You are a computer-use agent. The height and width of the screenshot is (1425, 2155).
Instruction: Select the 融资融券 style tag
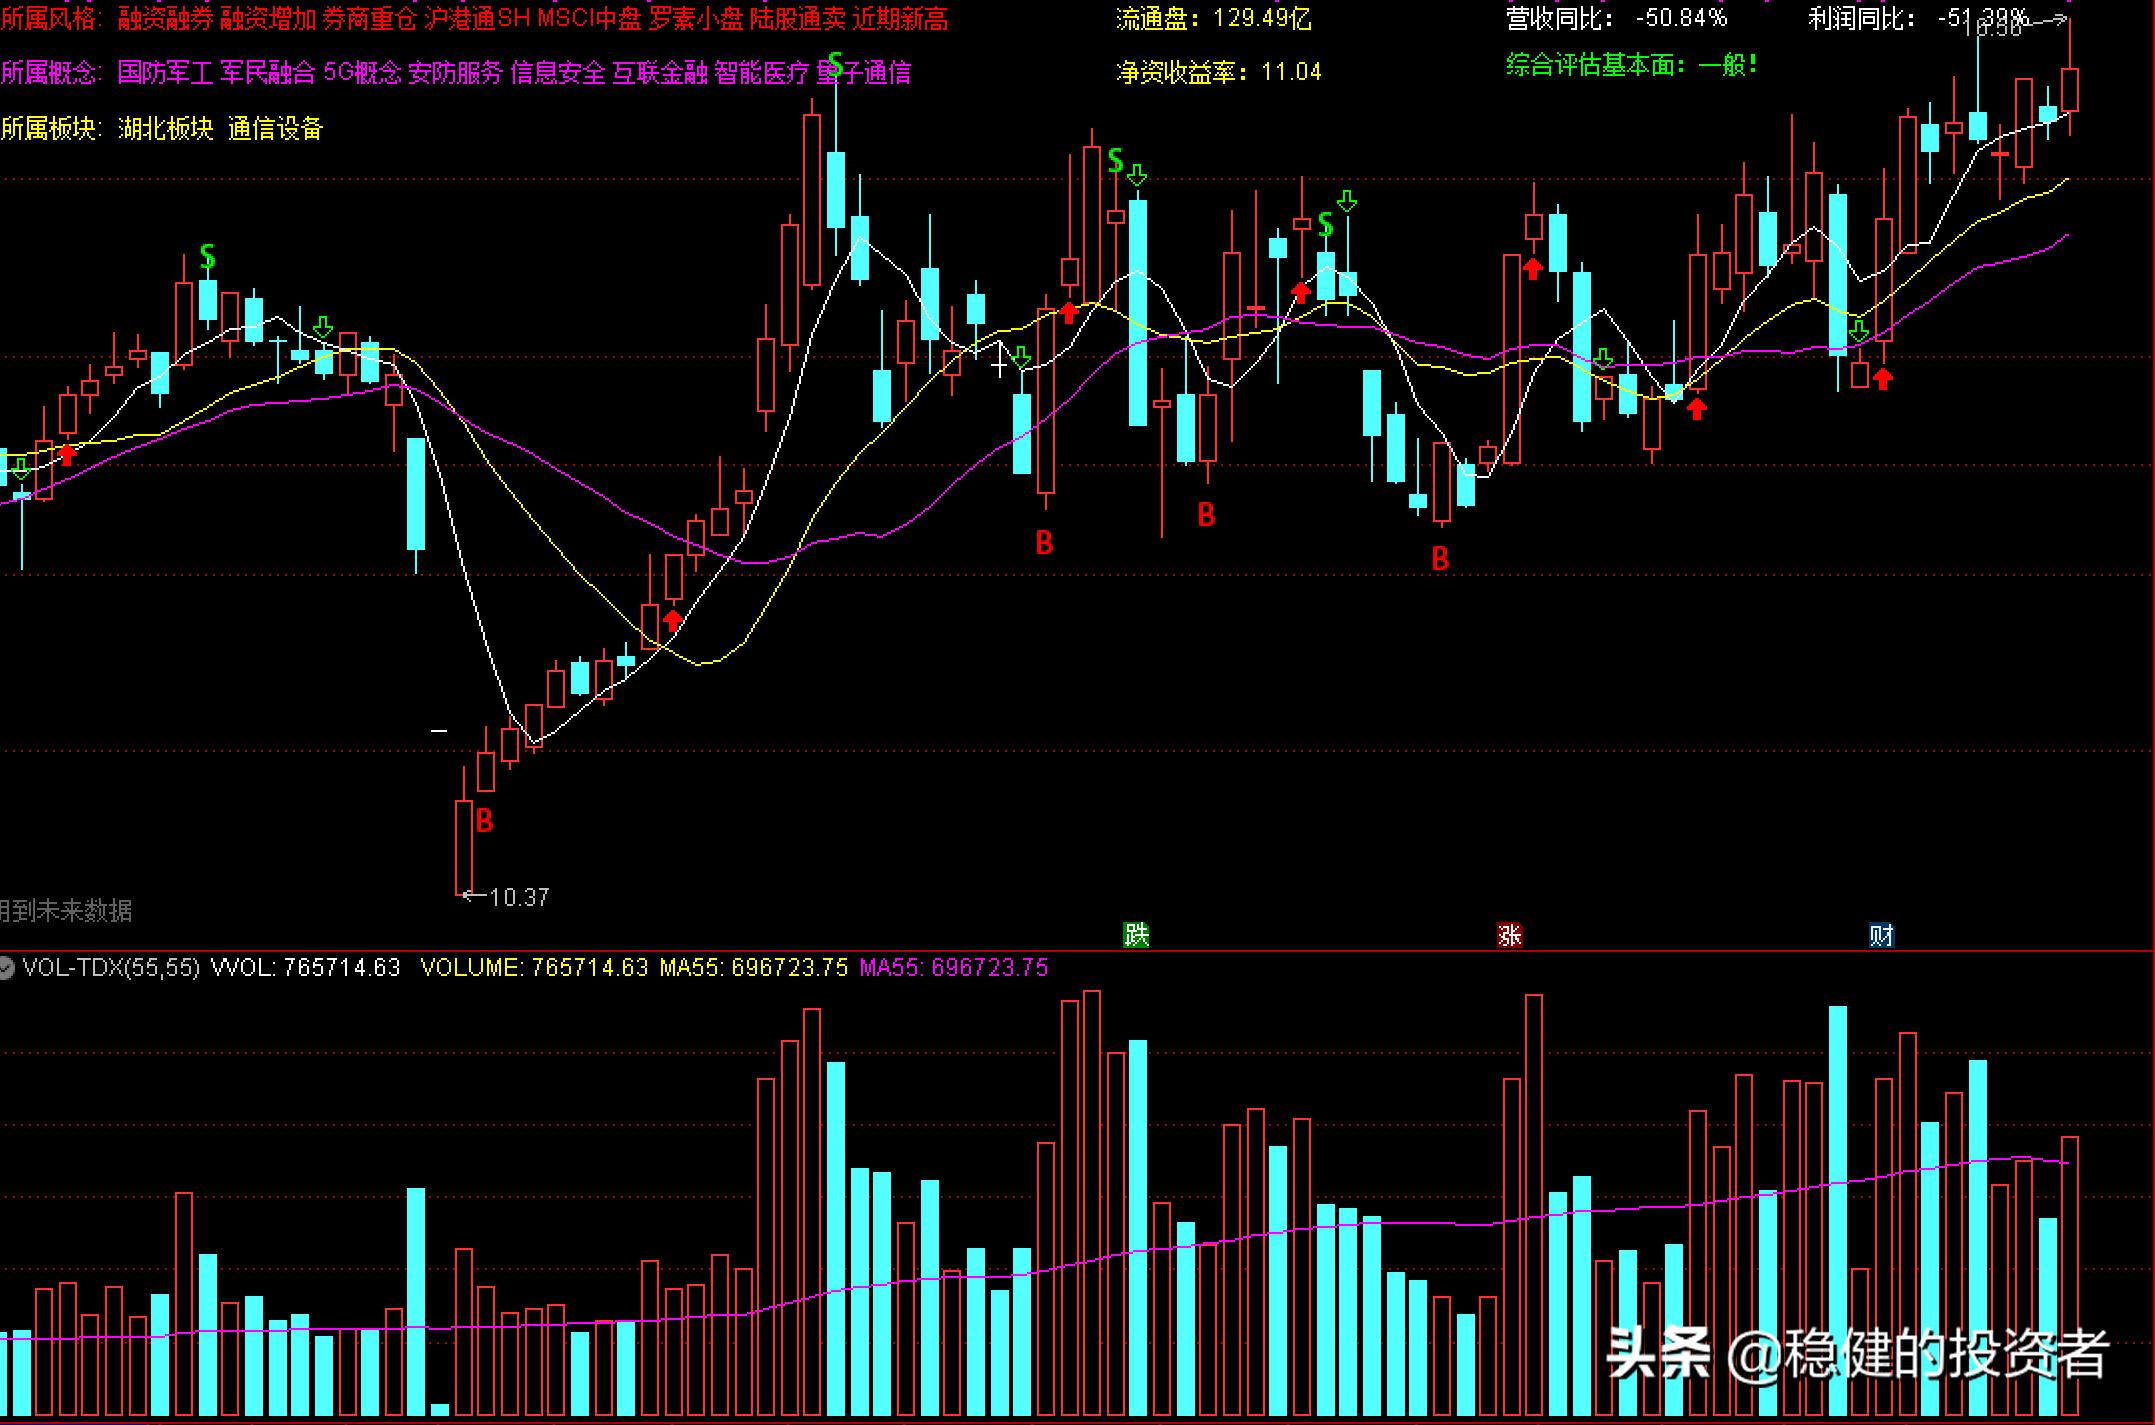[165, 18]
